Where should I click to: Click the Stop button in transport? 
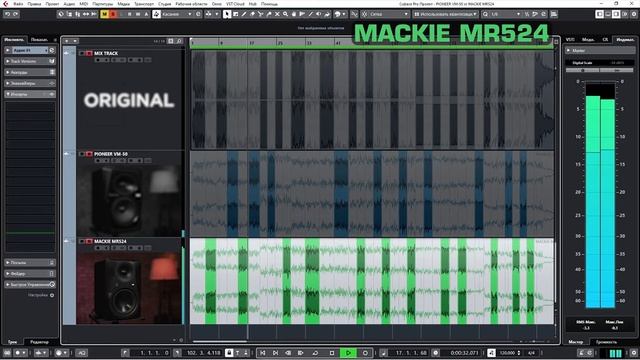point(332,353)
